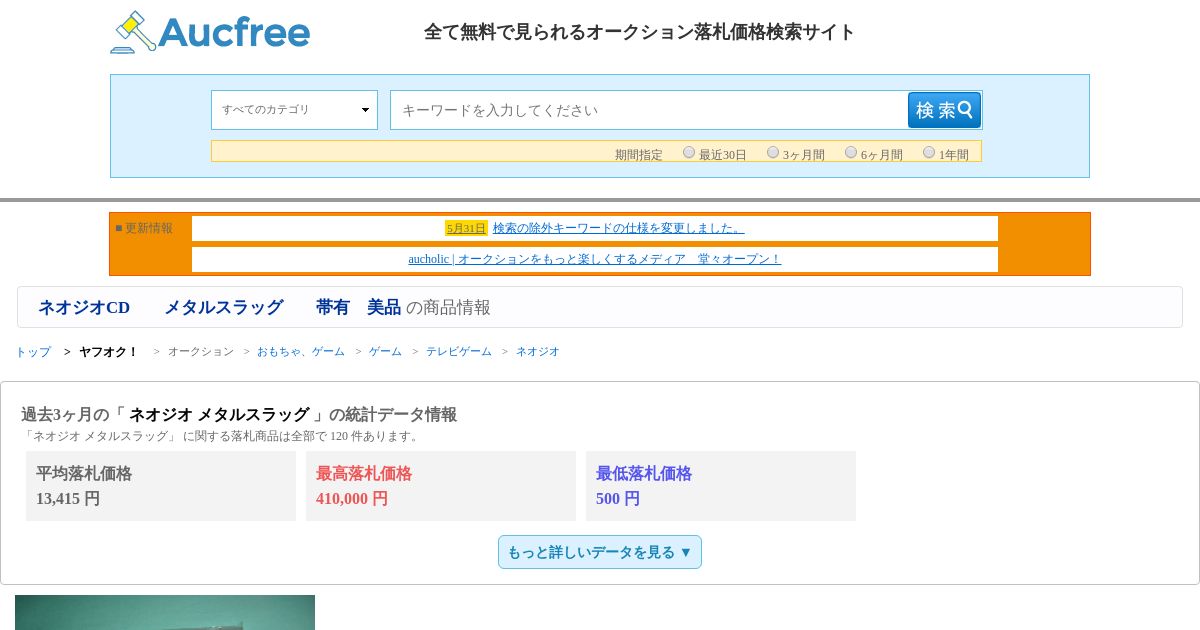Select the 最近30日 period radio button
The height and width of the screenshot is (630, 1200).
(x=689, y=153)
